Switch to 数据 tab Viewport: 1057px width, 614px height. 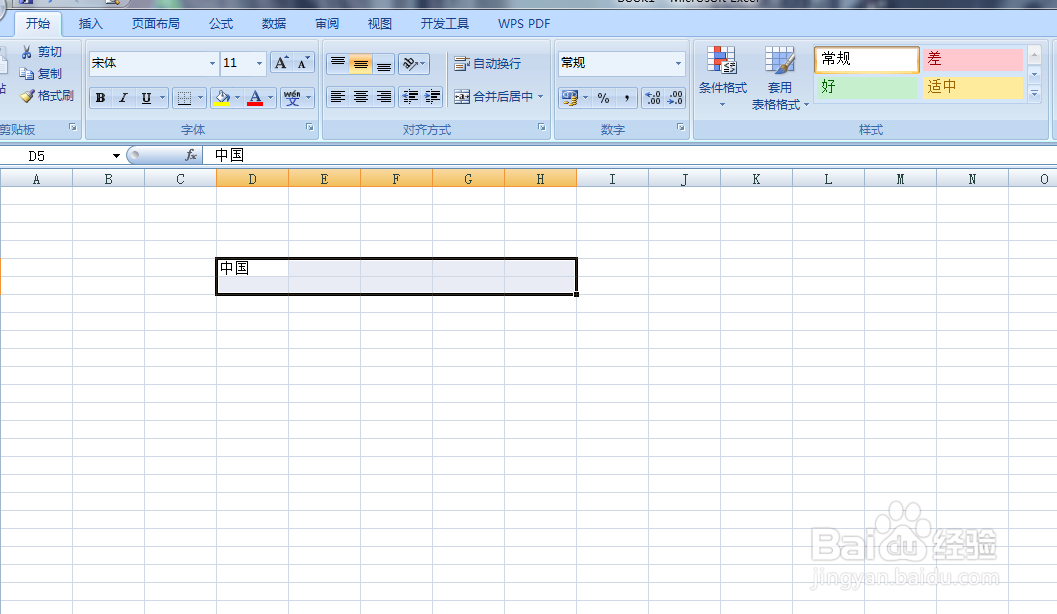(274, 24)
